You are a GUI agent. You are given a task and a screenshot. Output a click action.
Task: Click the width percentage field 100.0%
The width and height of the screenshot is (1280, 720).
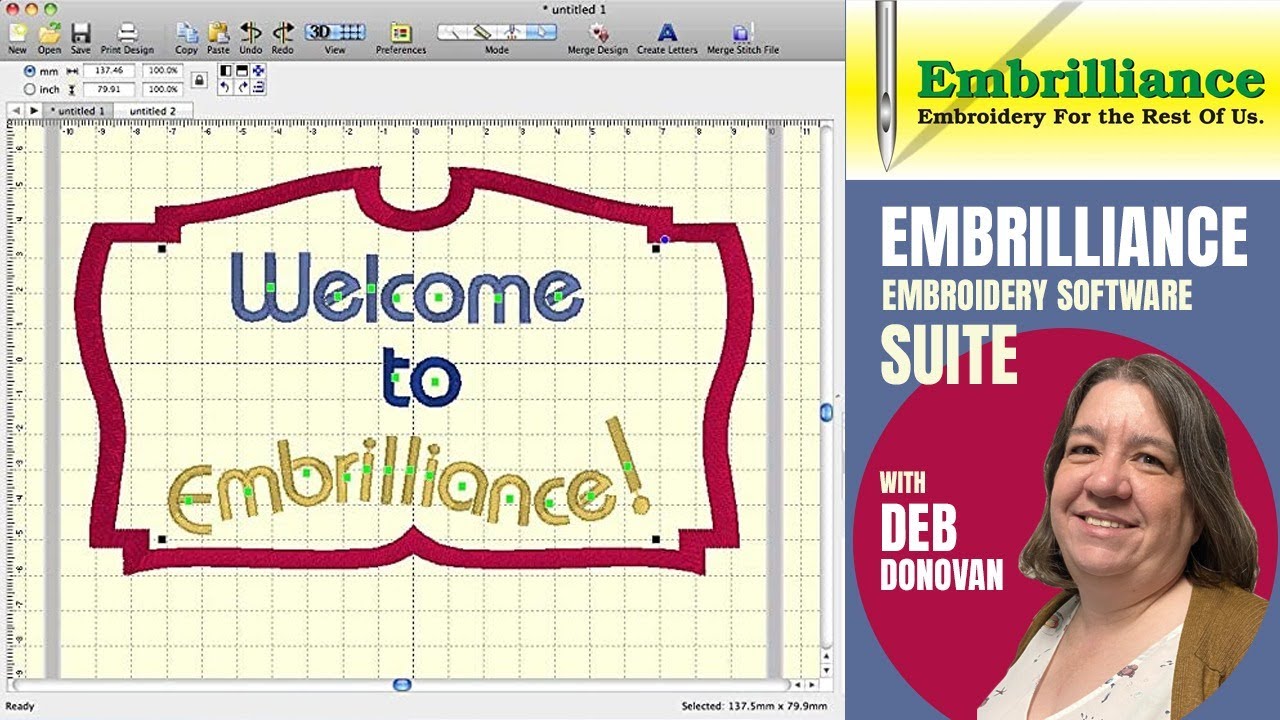pos(162,71)
